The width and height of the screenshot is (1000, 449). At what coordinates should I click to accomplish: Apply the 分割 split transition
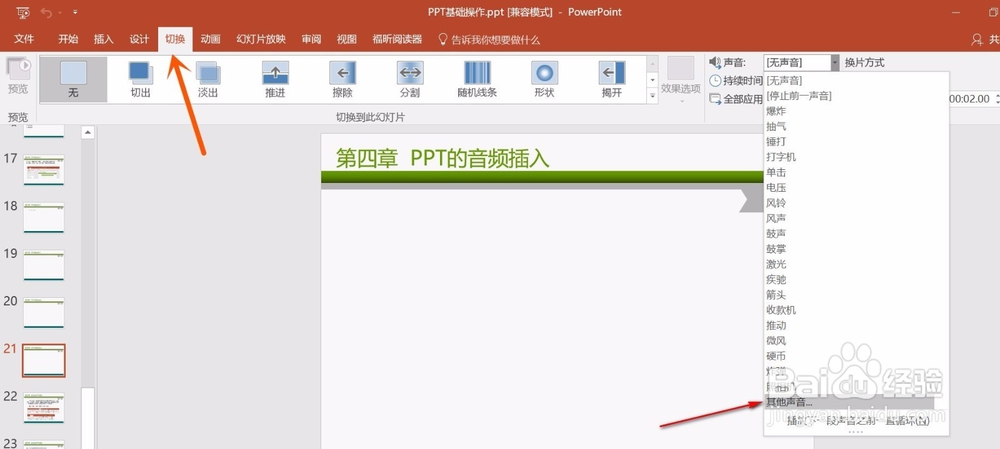[409, 79]
